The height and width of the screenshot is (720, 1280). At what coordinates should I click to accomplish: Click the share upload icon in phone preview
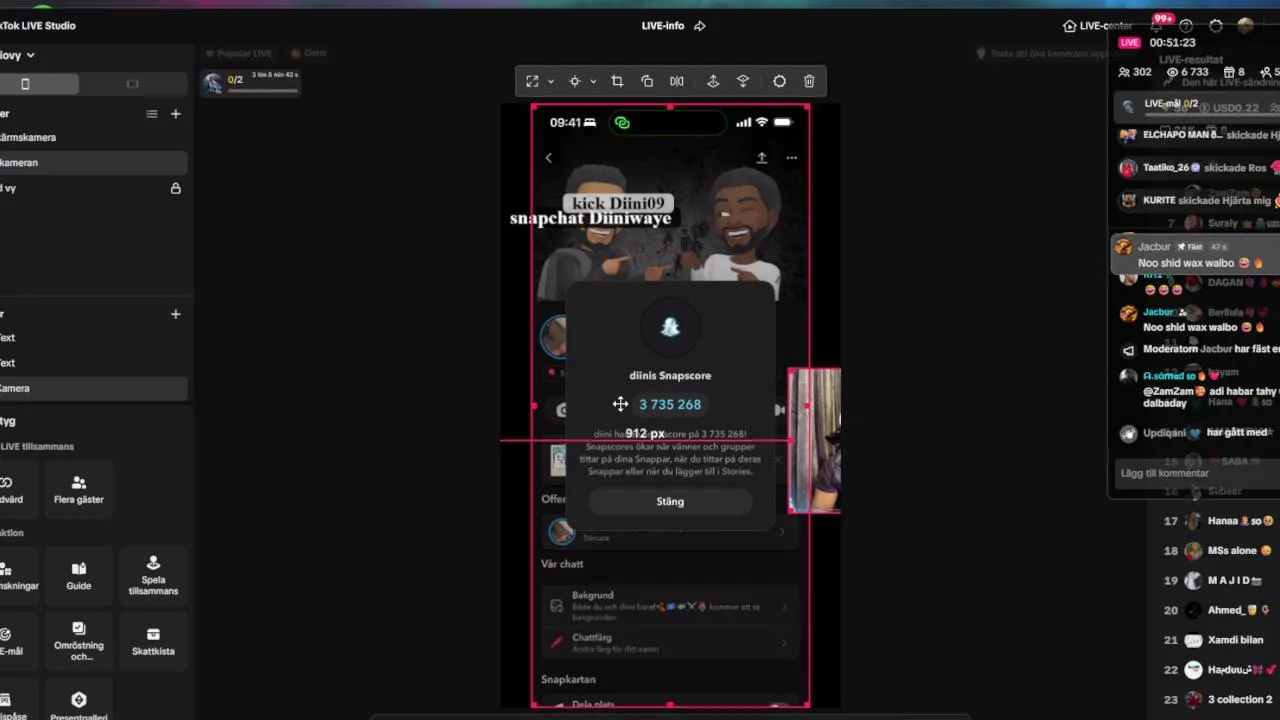click(x=761, y=158)
